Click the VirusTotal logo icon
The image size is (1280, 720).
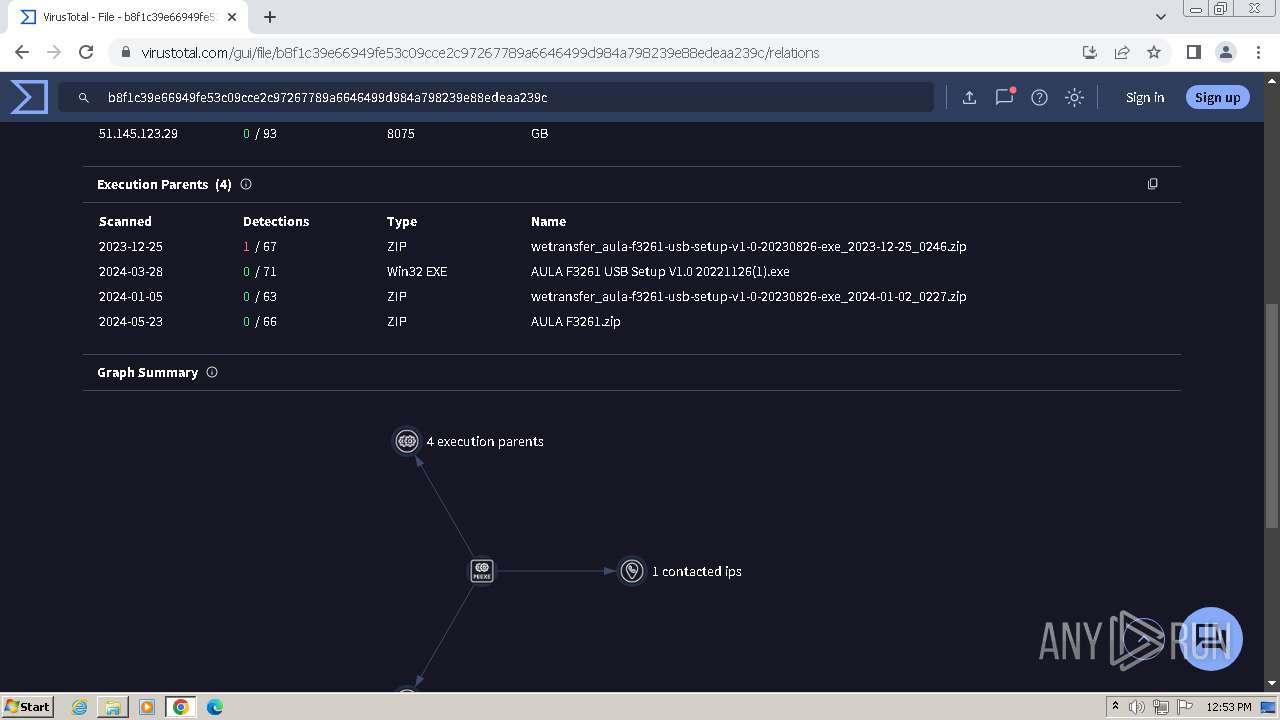pyautogui.click(x=29, y=97)
